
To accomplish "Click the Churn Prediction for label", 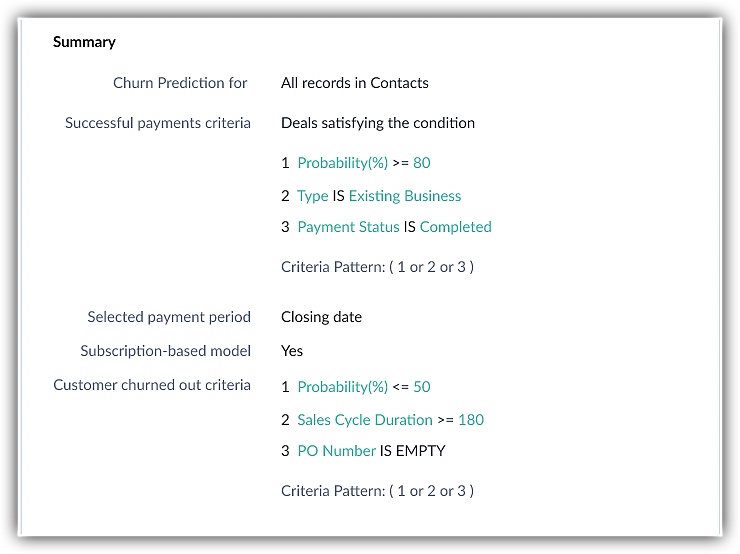I will coord(180,83).
